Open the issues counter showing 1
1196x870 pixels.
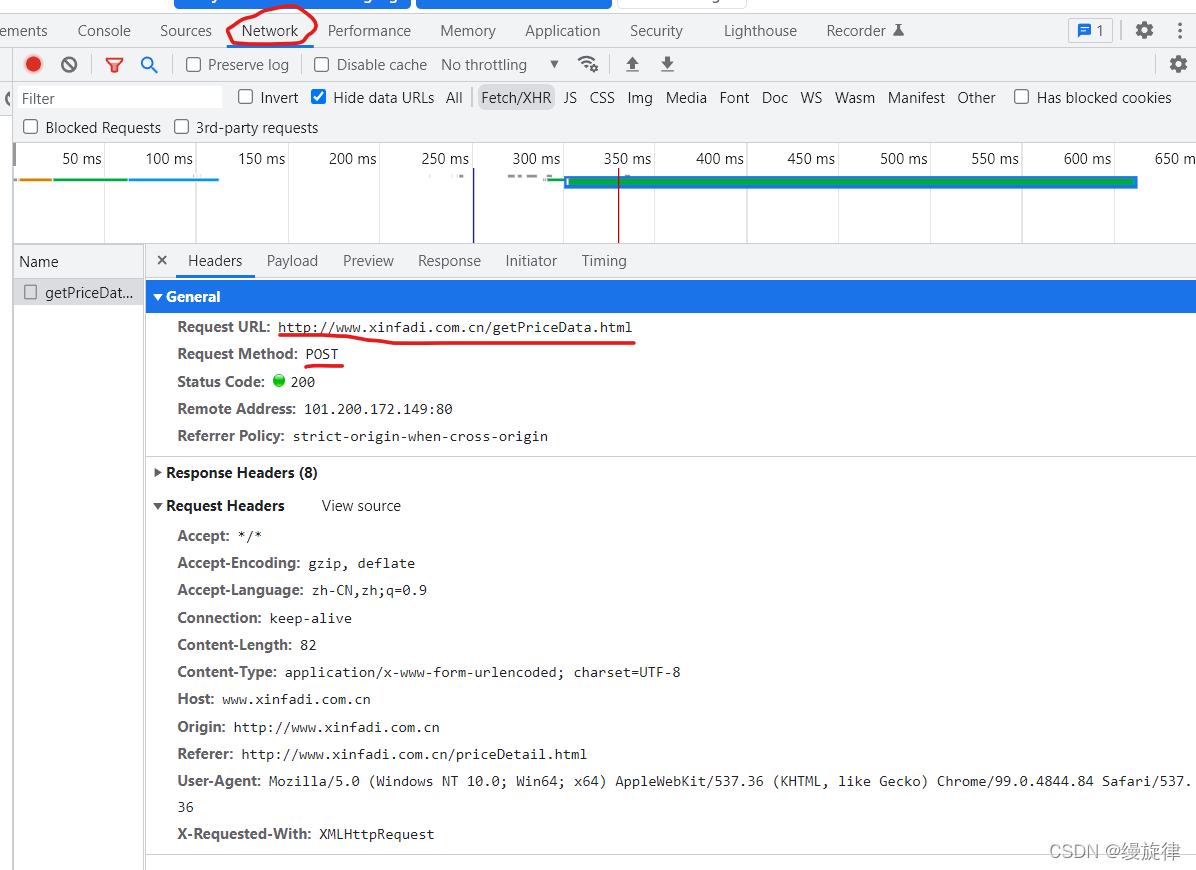(x=1090, y=30)
